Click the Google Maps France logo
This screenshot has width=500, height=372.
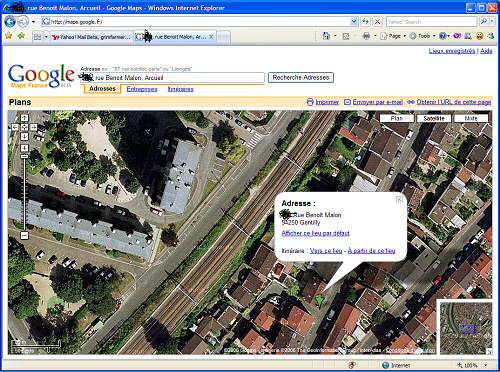[41, 76]
